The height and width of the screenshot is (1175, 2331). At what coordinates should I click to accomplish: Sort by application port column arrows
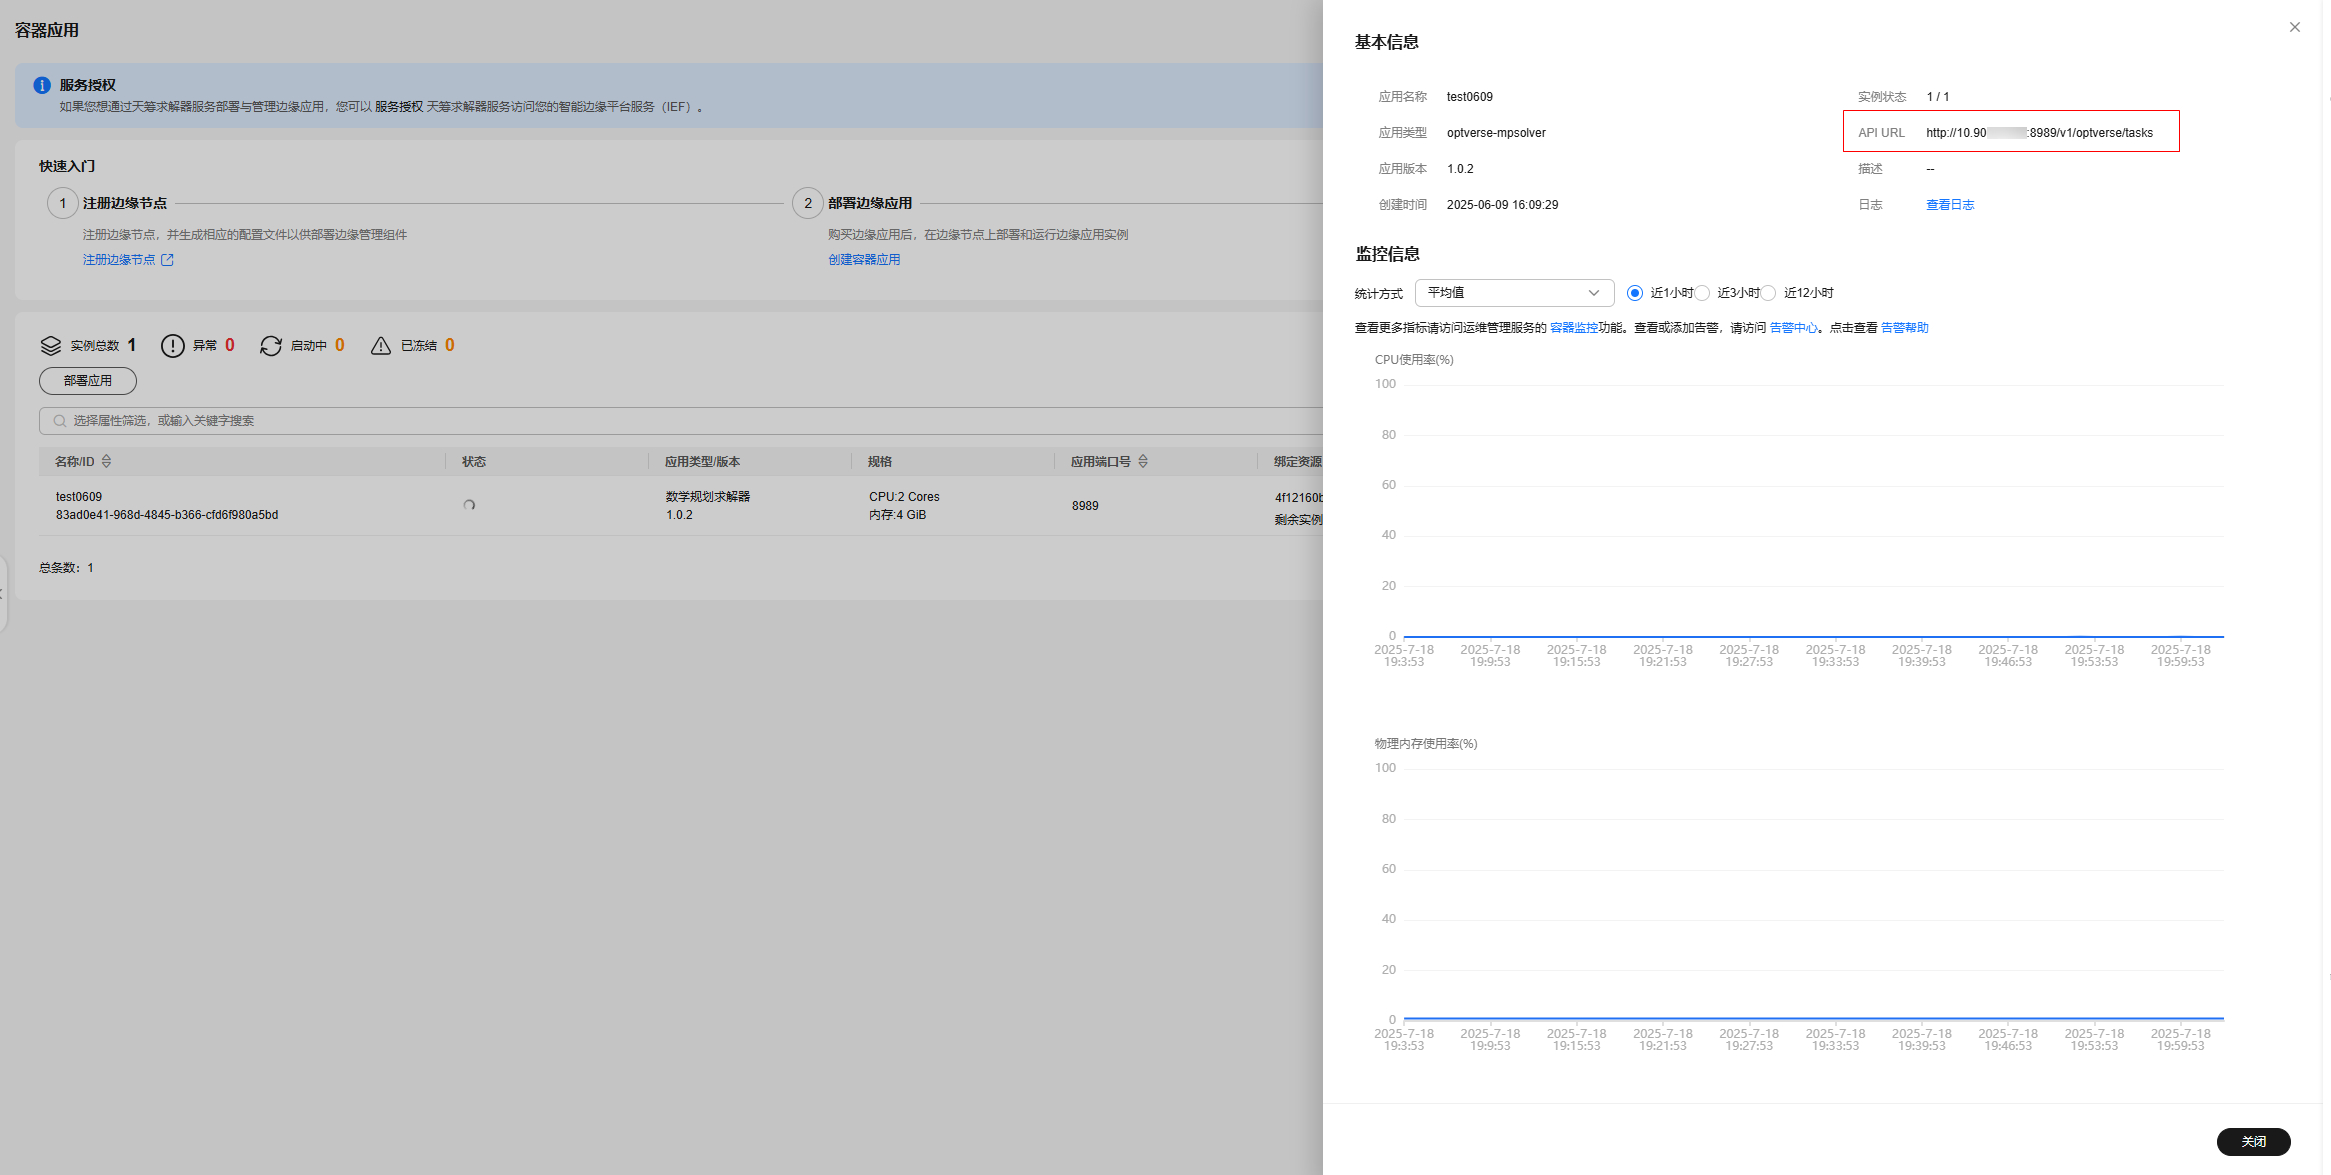tap(1143, 461)
